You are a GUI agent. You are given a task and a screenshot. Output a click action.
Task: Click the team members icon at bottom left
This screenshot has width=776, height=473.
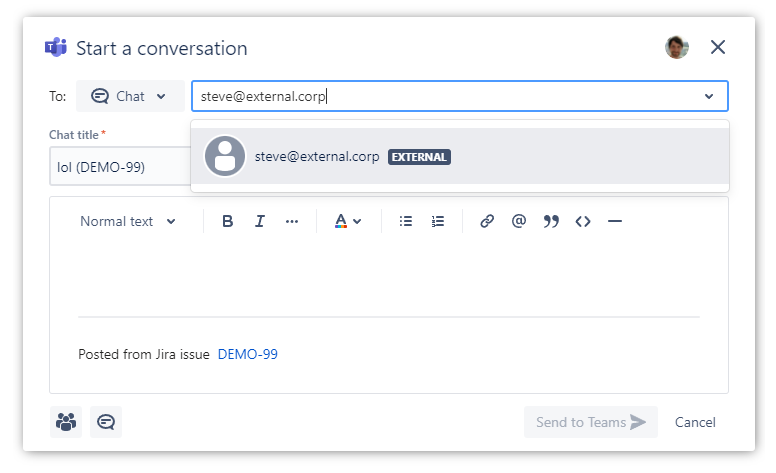coord(66,422)
